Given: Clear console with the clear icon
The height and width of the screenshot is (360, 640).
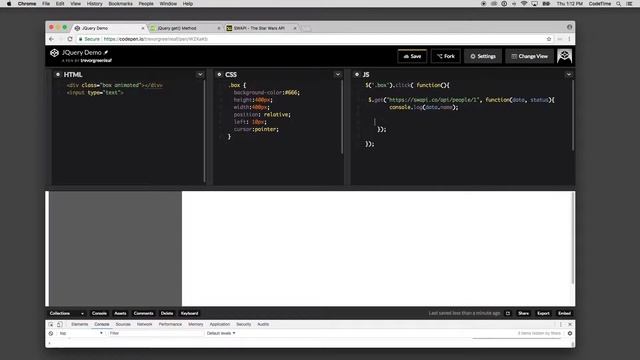Looking at the screenshot, I should 51,333.
